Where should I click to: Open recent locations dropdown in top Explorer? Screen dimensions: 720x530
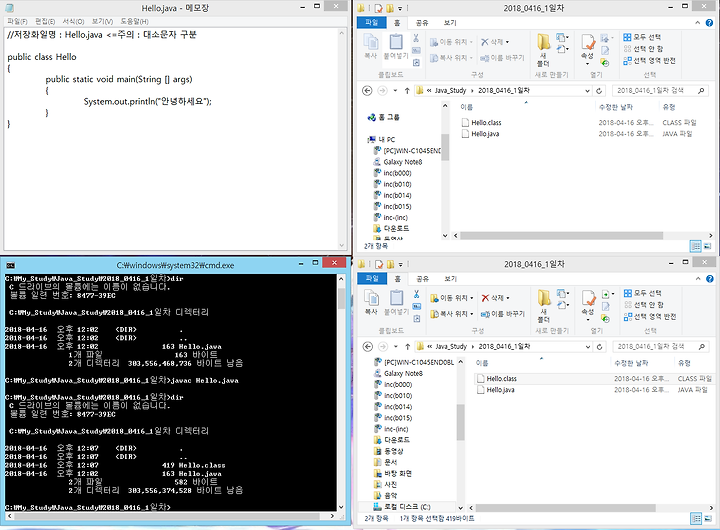395,90
